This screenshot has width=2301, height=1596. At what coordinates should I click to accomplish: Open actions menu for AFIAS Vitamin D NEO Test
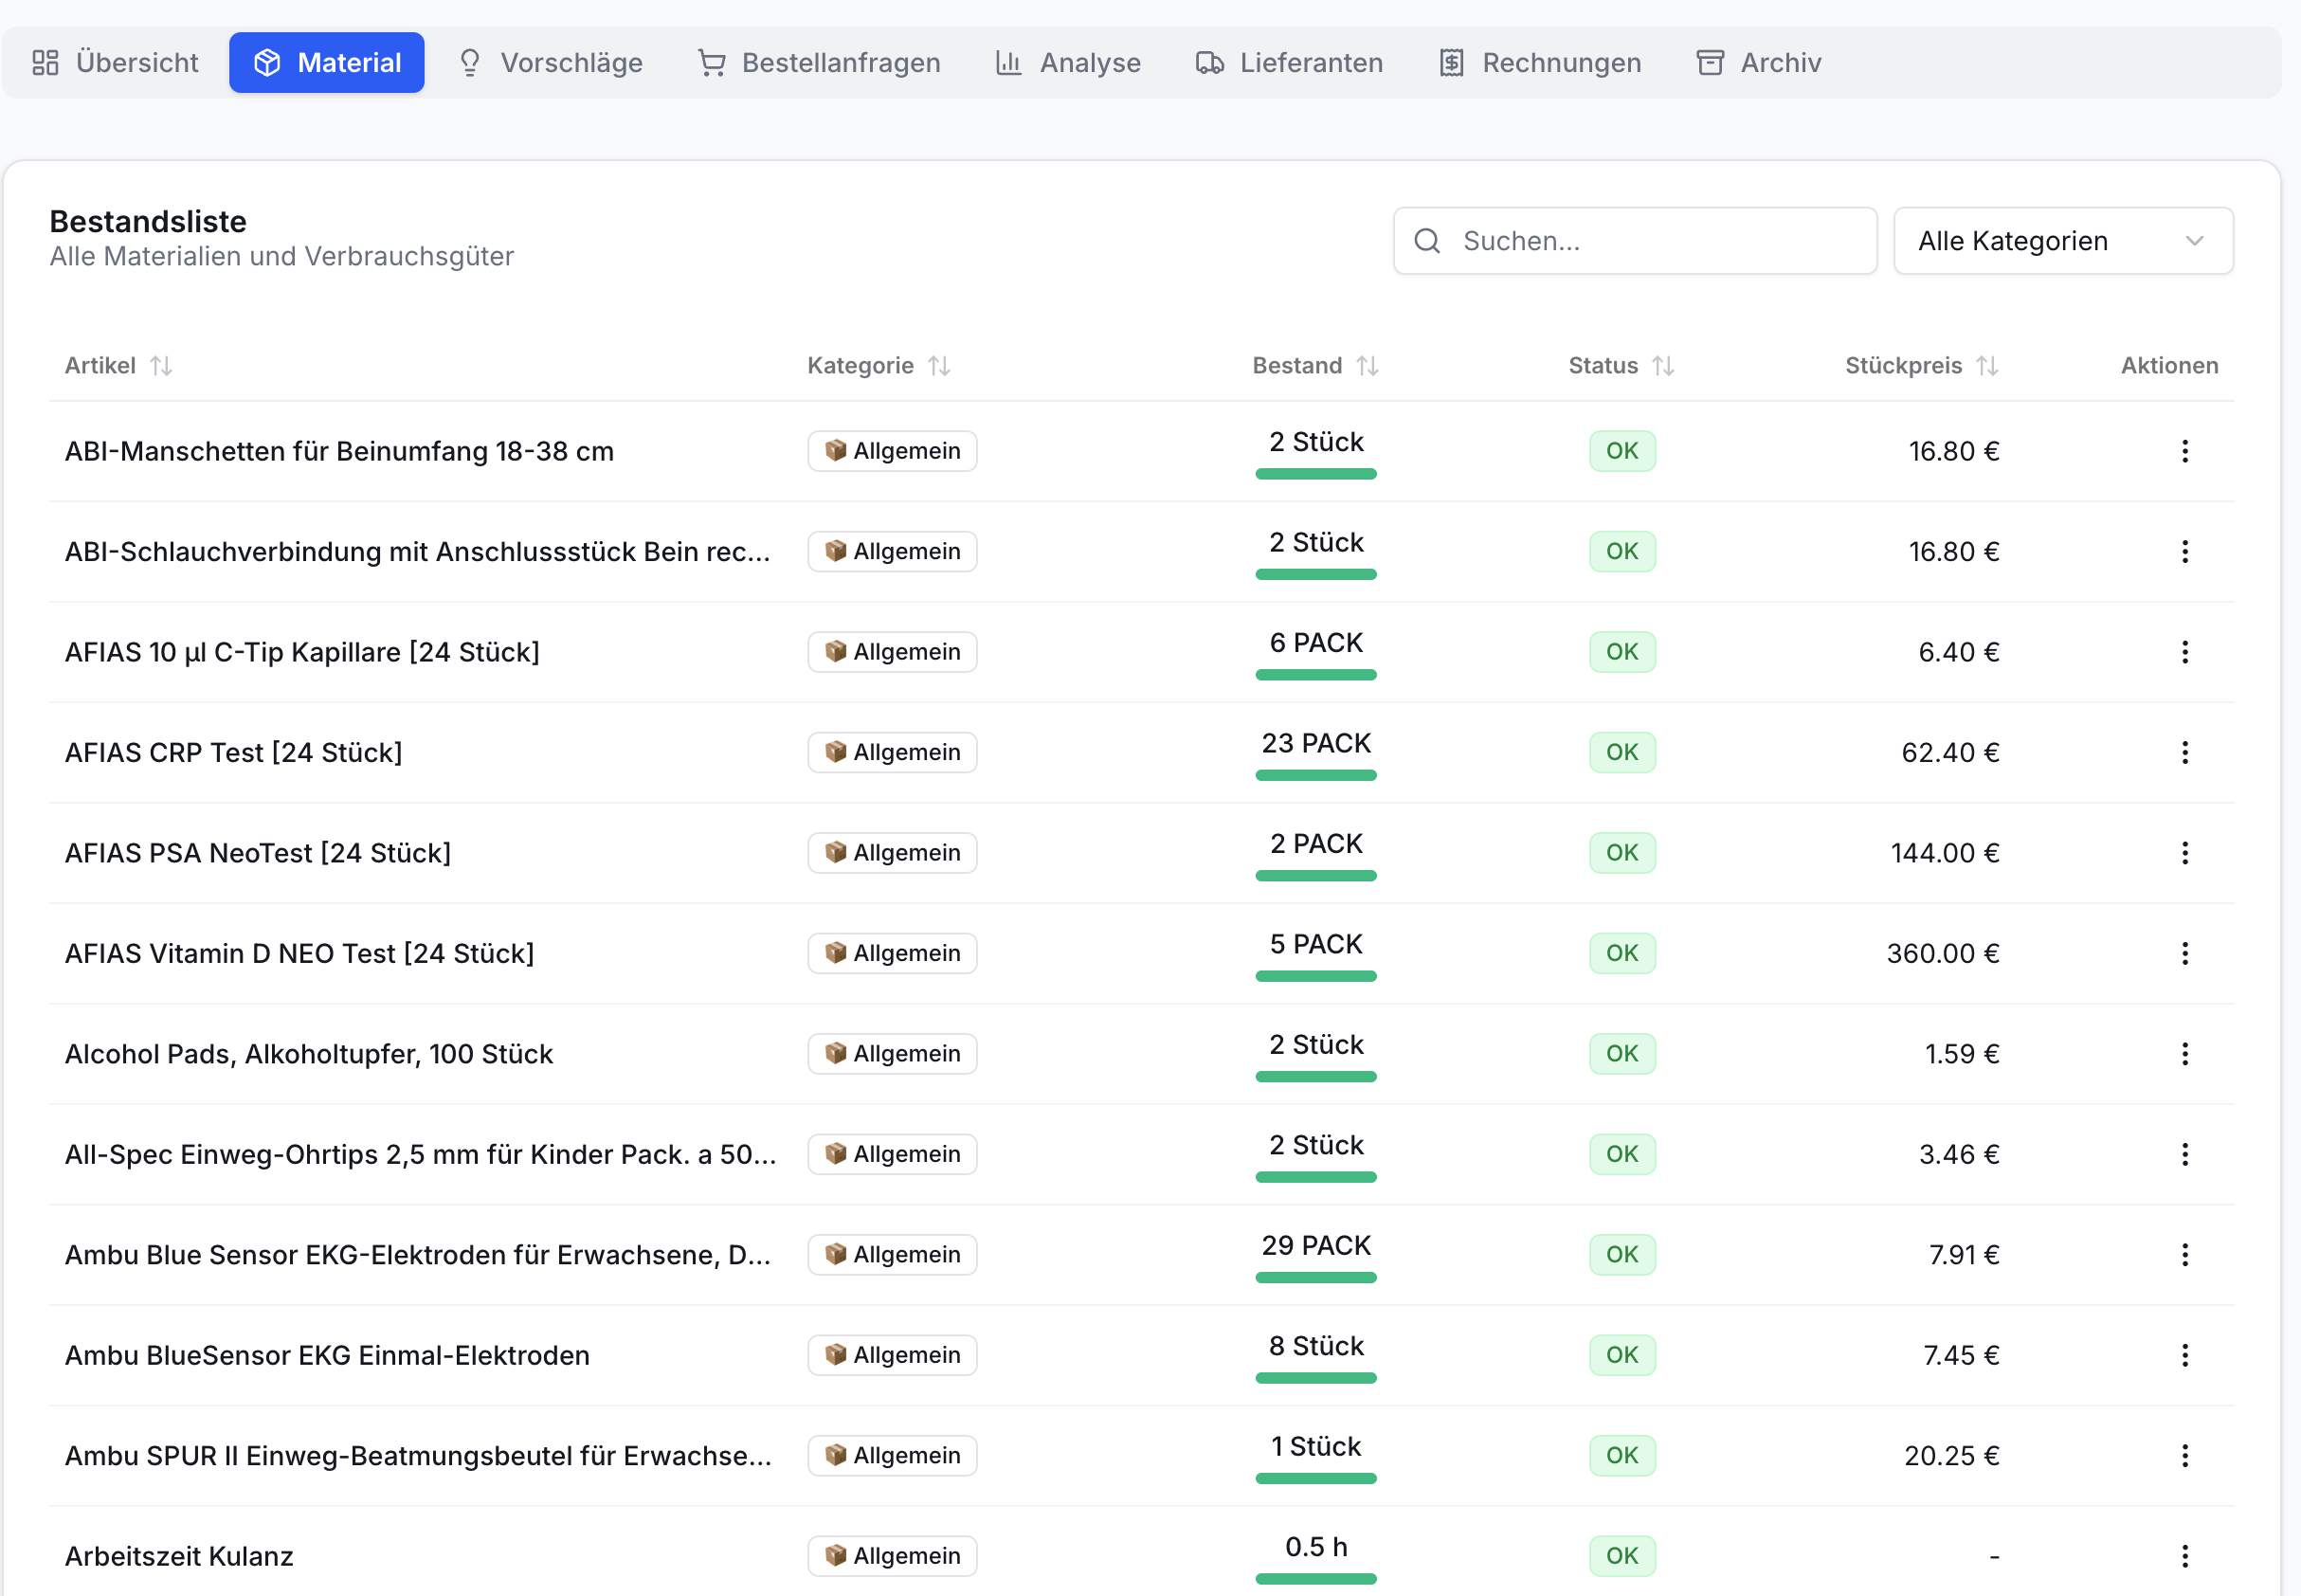point(2184,953)
